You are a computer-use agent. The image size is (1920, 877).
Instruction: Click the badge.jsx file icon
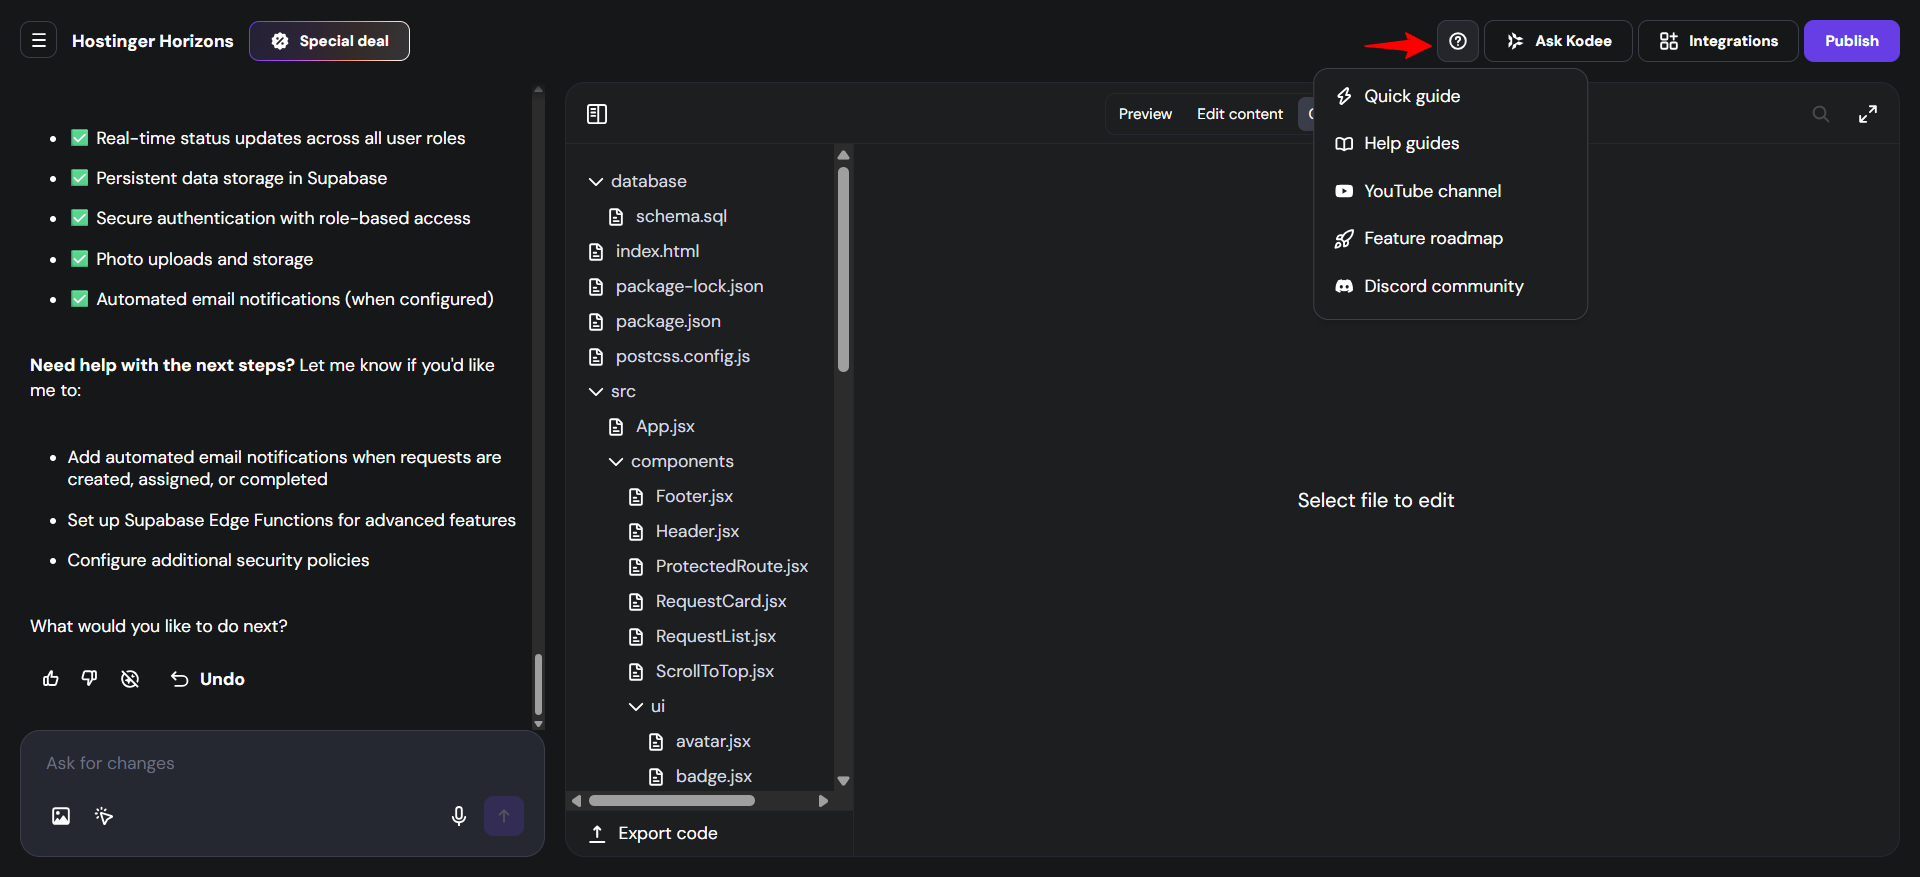point(656,777)
